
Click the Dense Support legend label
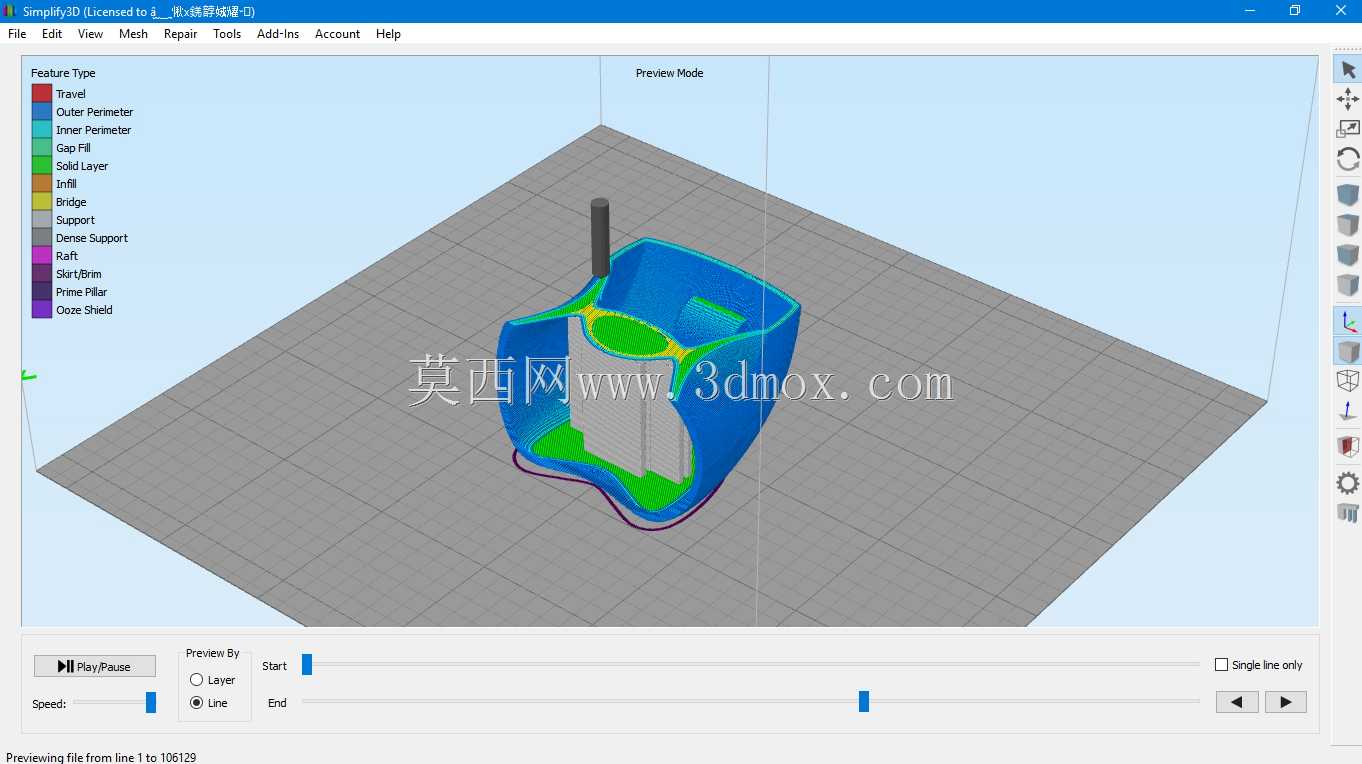[x=92, y=238]
